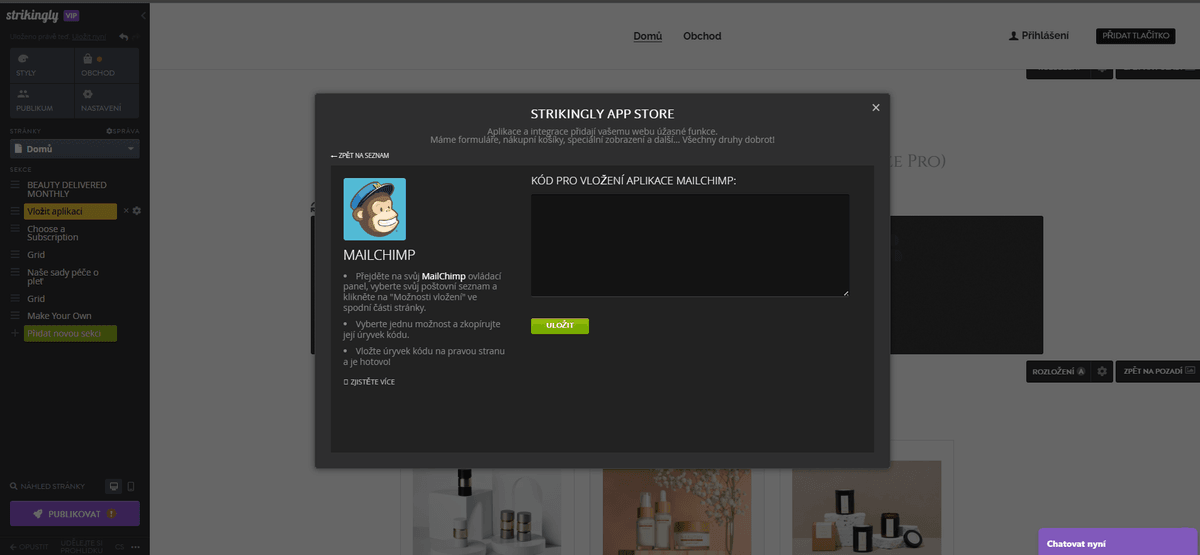Select the 'Vložit aplikaci' section
Screen dimensions: 1200x555
[70, 211]
